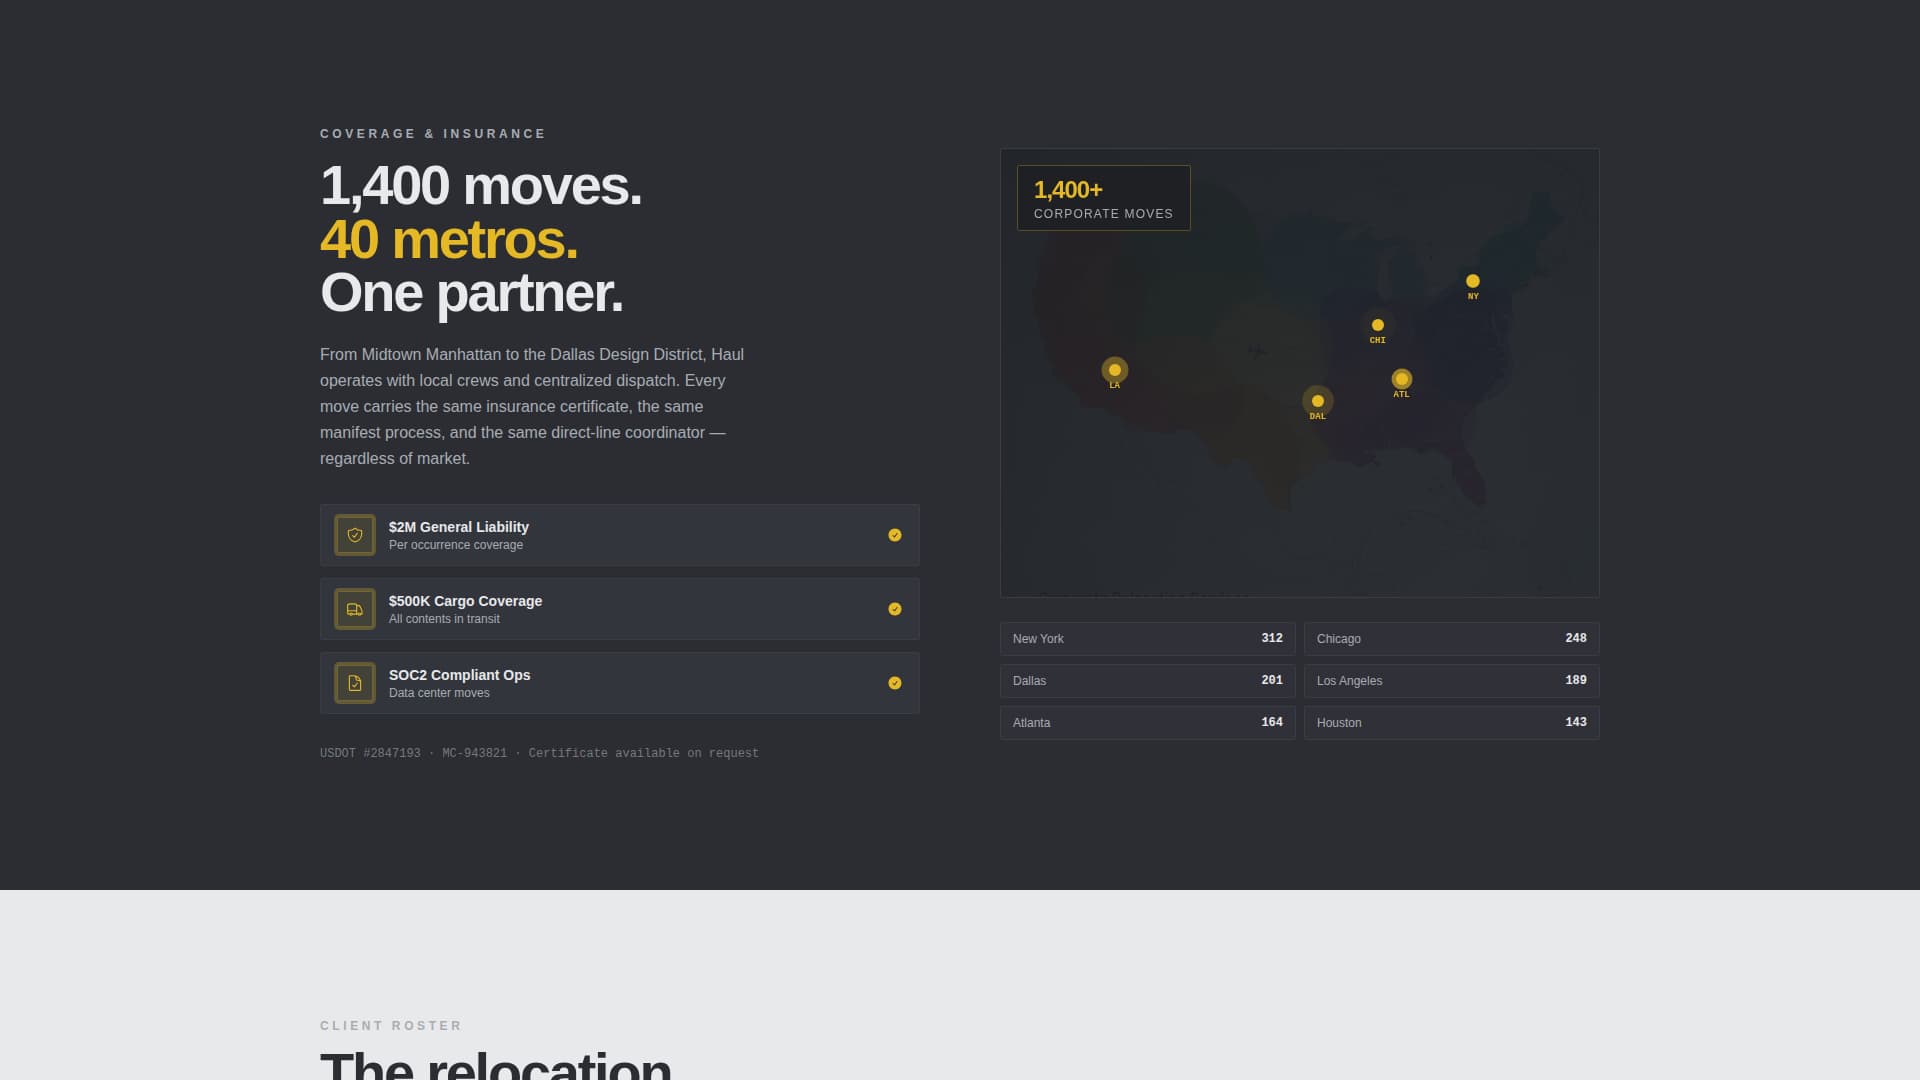Select the DAL map marker
Image resolution: width=1920 pixels, height=1080 pixels.
coord(1318,401)
